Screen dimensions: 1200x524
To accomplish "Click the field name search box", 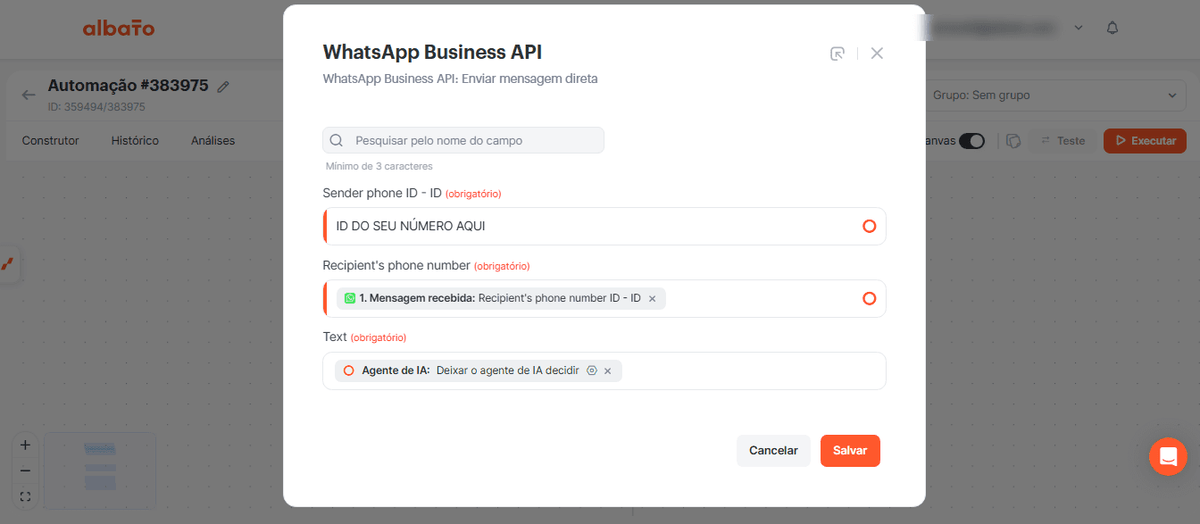I will point(463,140).
